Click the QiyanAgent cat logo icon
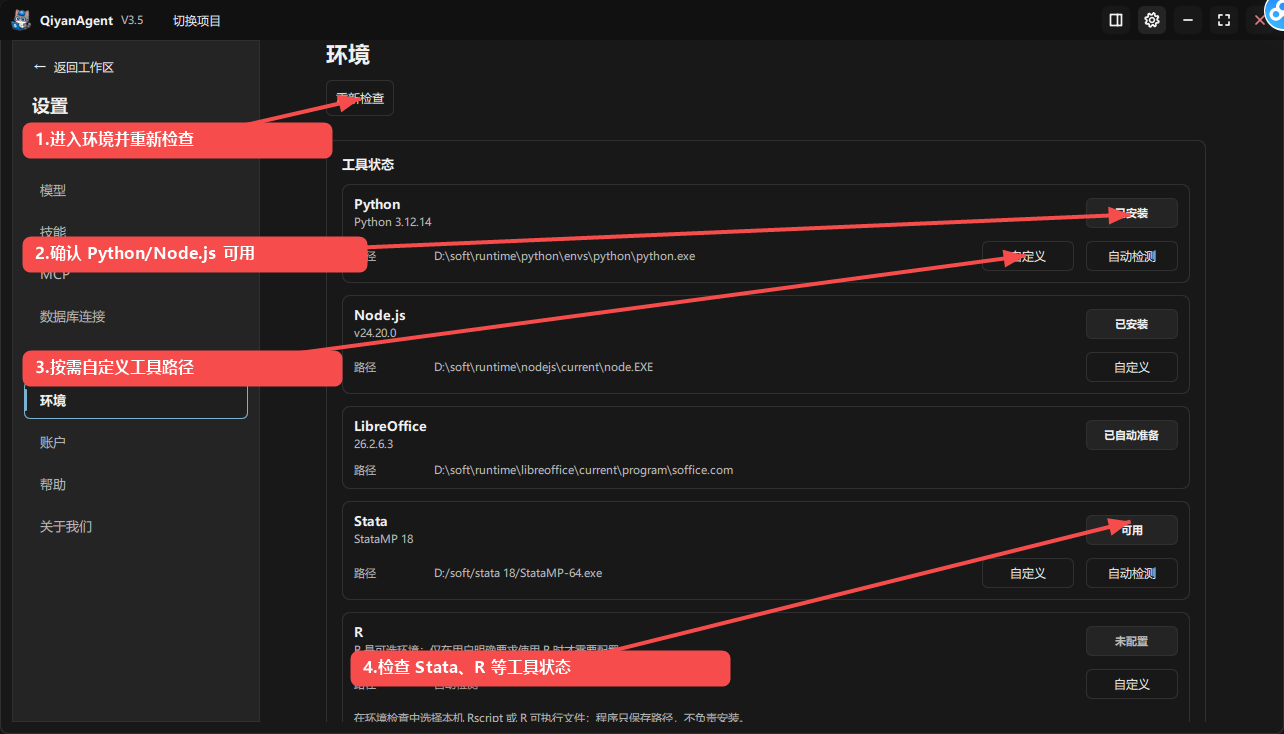This screenshot has height=734, width=1284. [20, 20]
